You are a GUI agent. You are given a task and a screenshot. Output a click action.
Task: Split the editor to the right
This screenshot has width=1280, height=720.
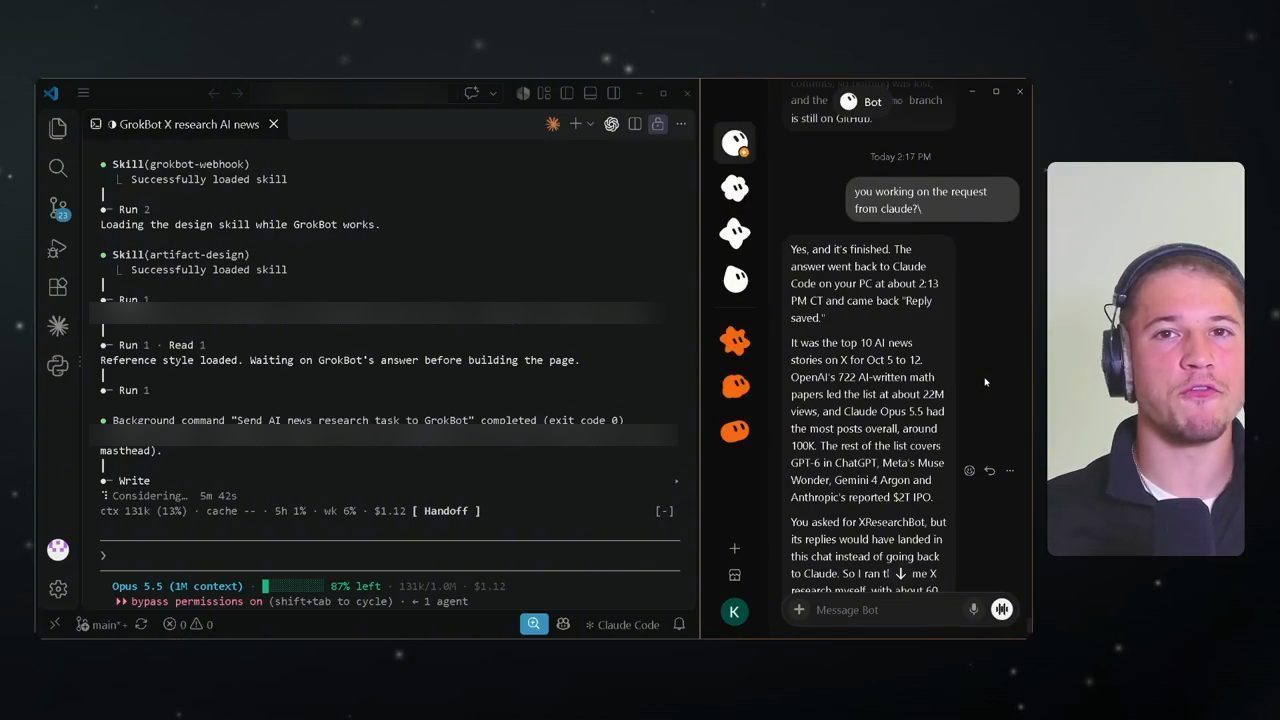(x=635, y=124)
